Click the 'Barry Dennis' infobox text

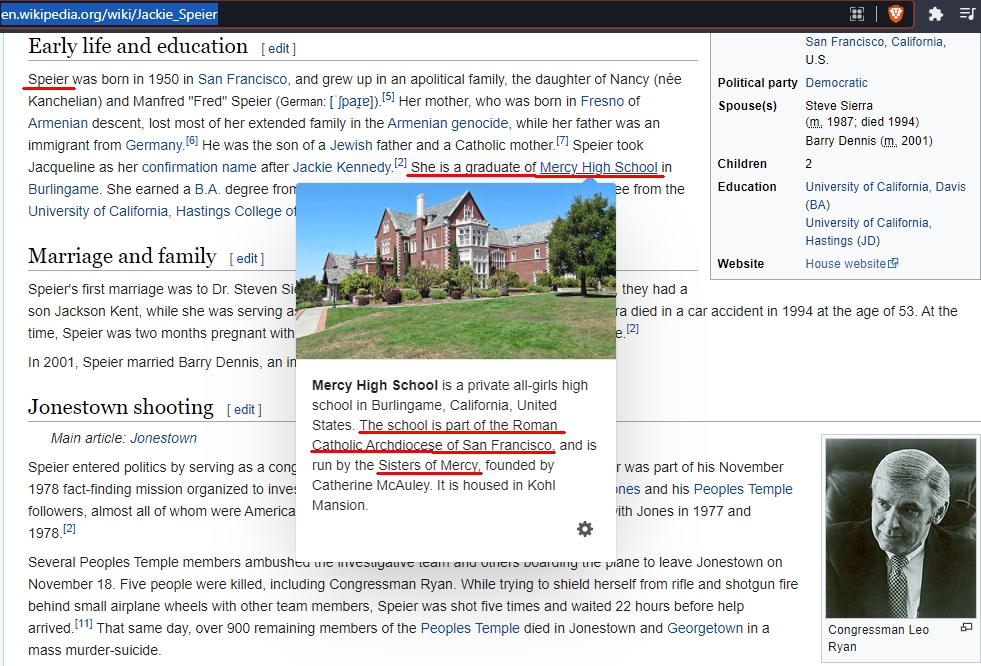(840, 141)
